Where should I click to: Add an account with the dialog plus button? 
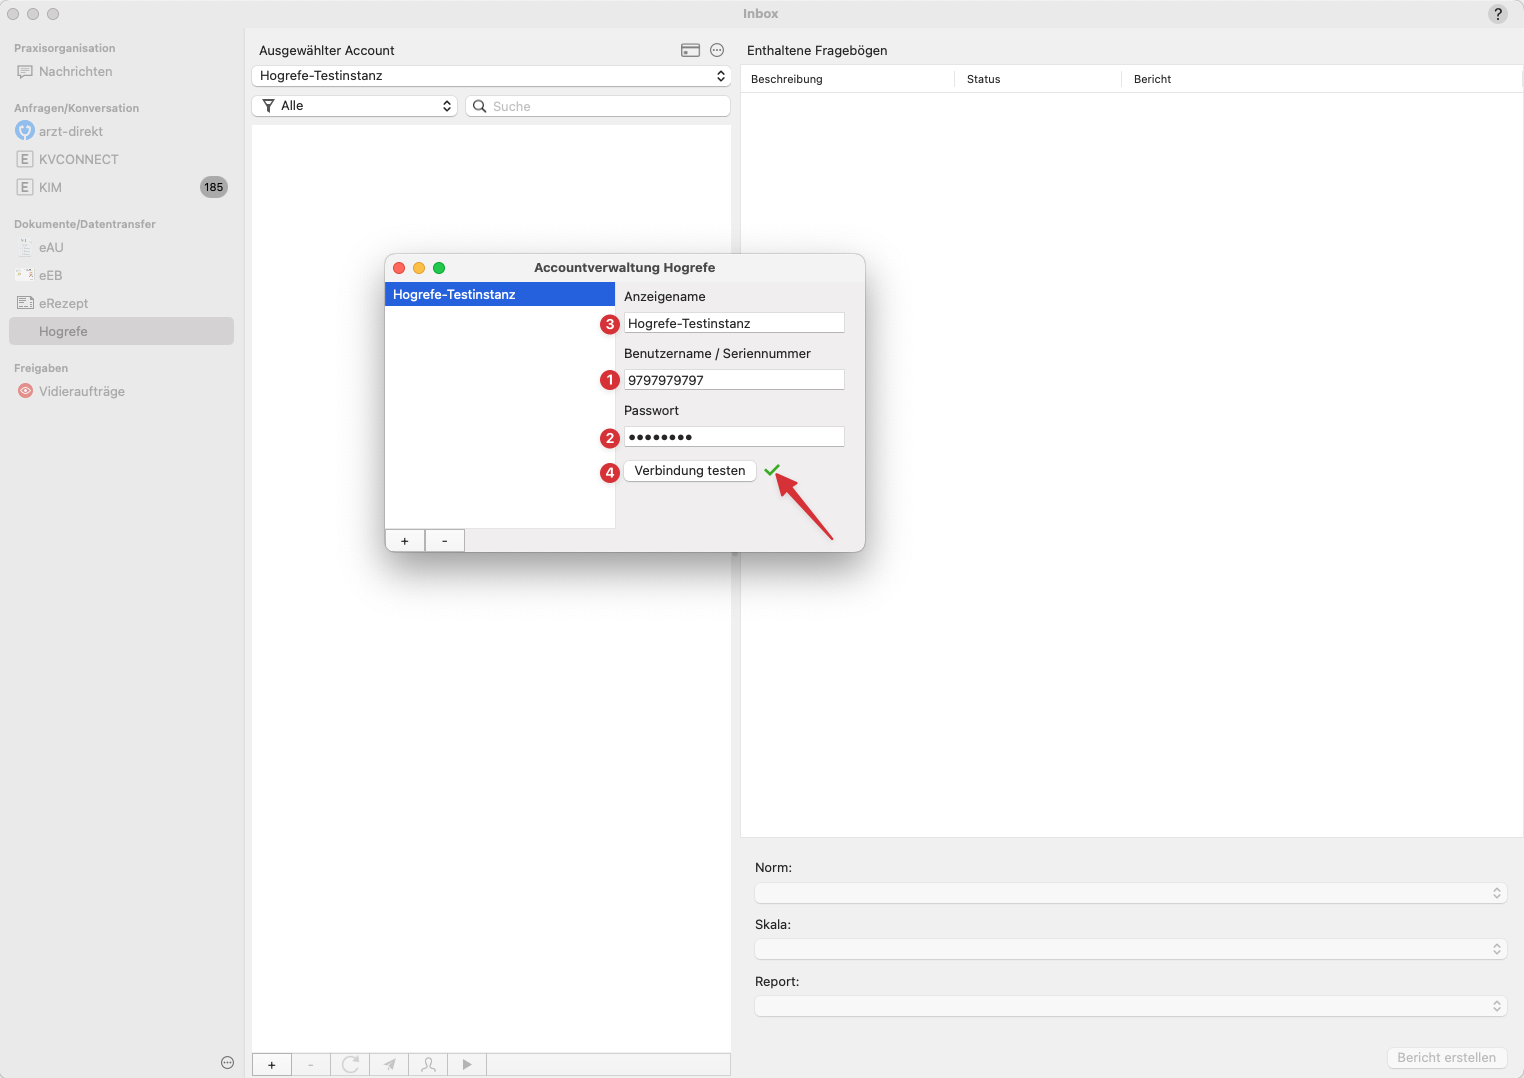click(x=405, y=541)
